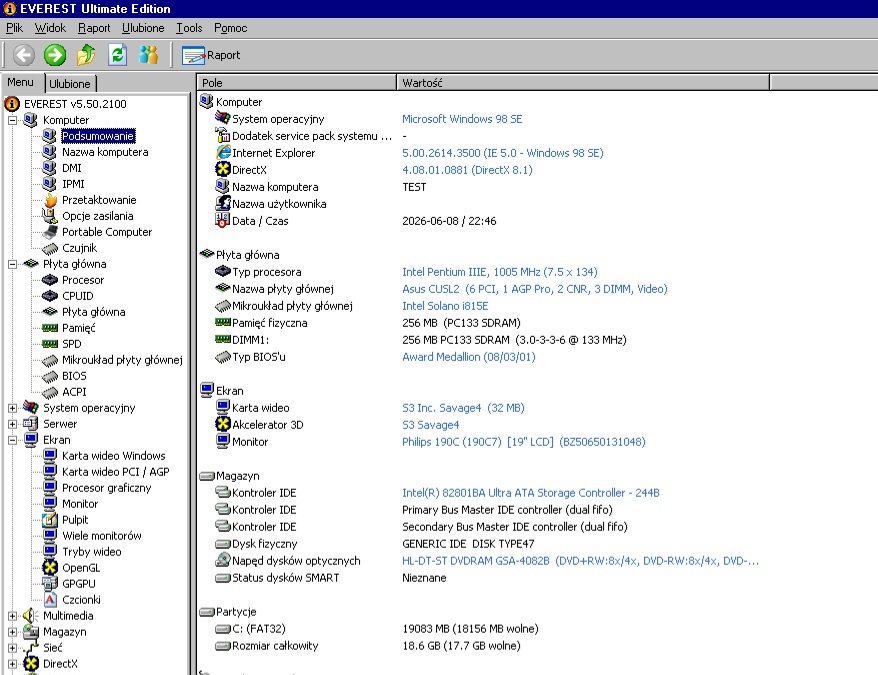The width and height of the screenshot is (878, 675).
Task: Select the GPGPU icon in tree
Action: pos(50,584)
